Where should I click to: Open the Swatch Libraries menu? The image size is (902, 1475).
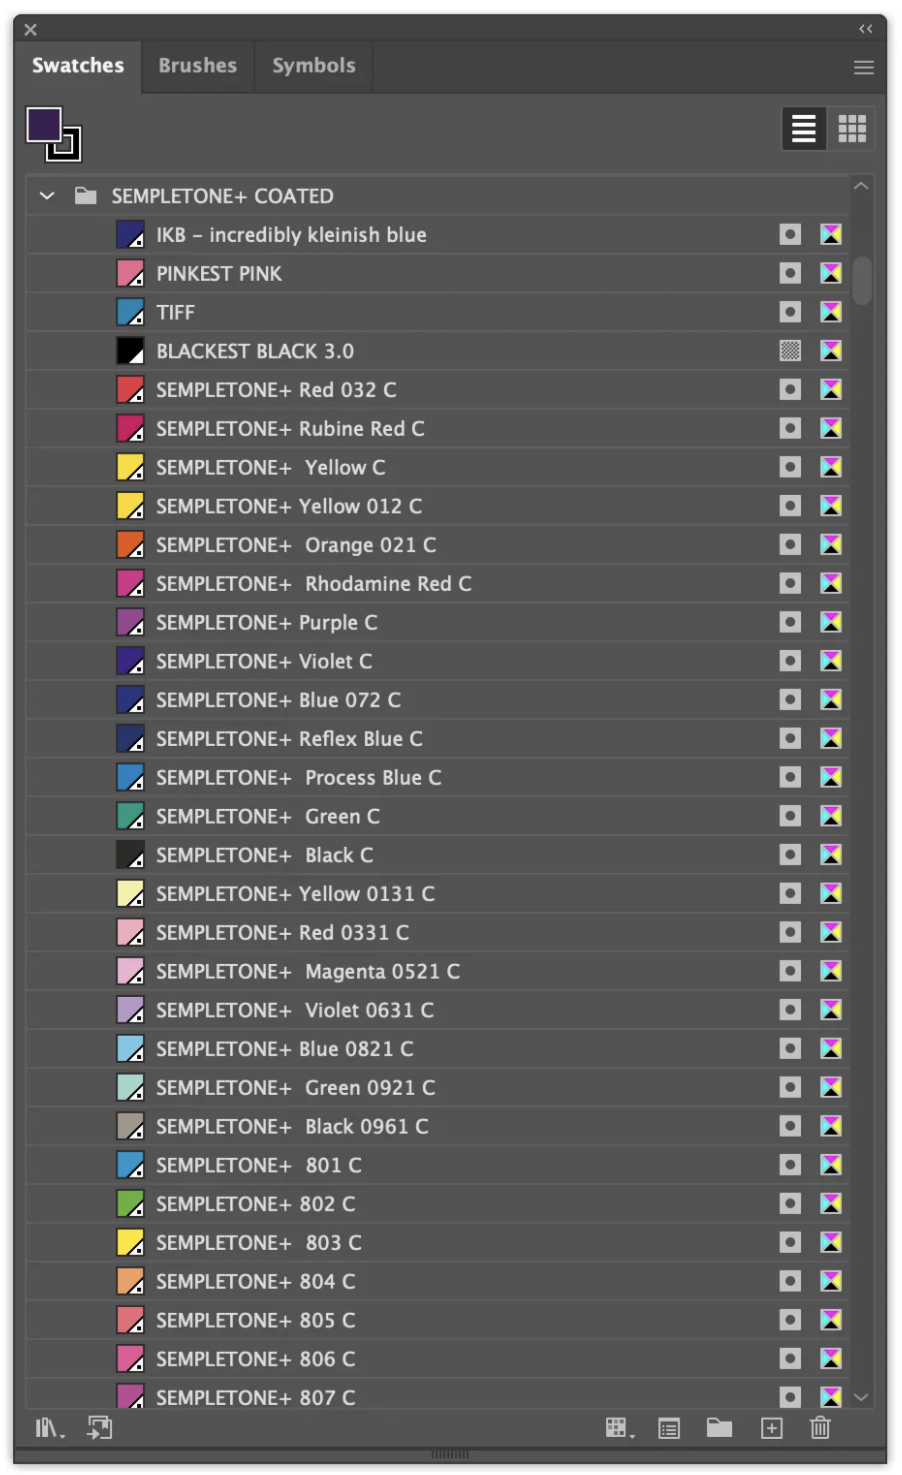coord(48,1428)
